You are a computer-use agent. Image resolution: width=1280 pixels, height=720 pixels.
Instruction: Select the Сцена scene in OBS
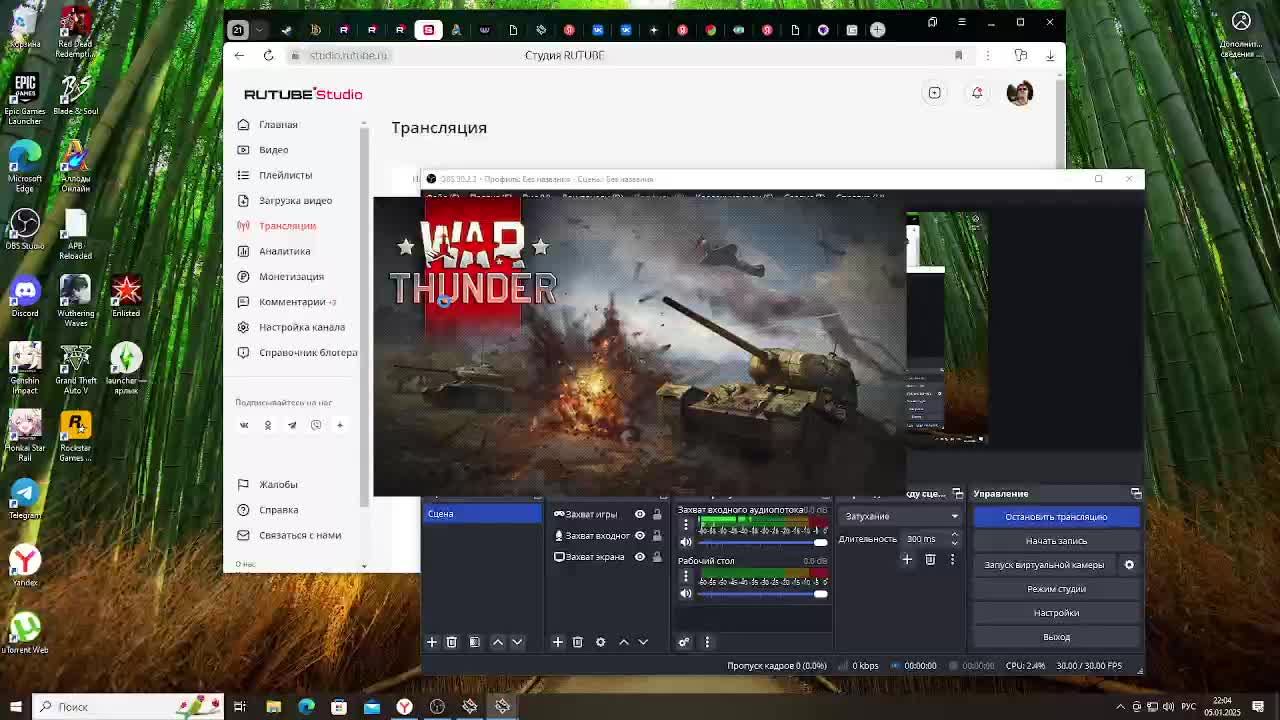pos(482,514)
